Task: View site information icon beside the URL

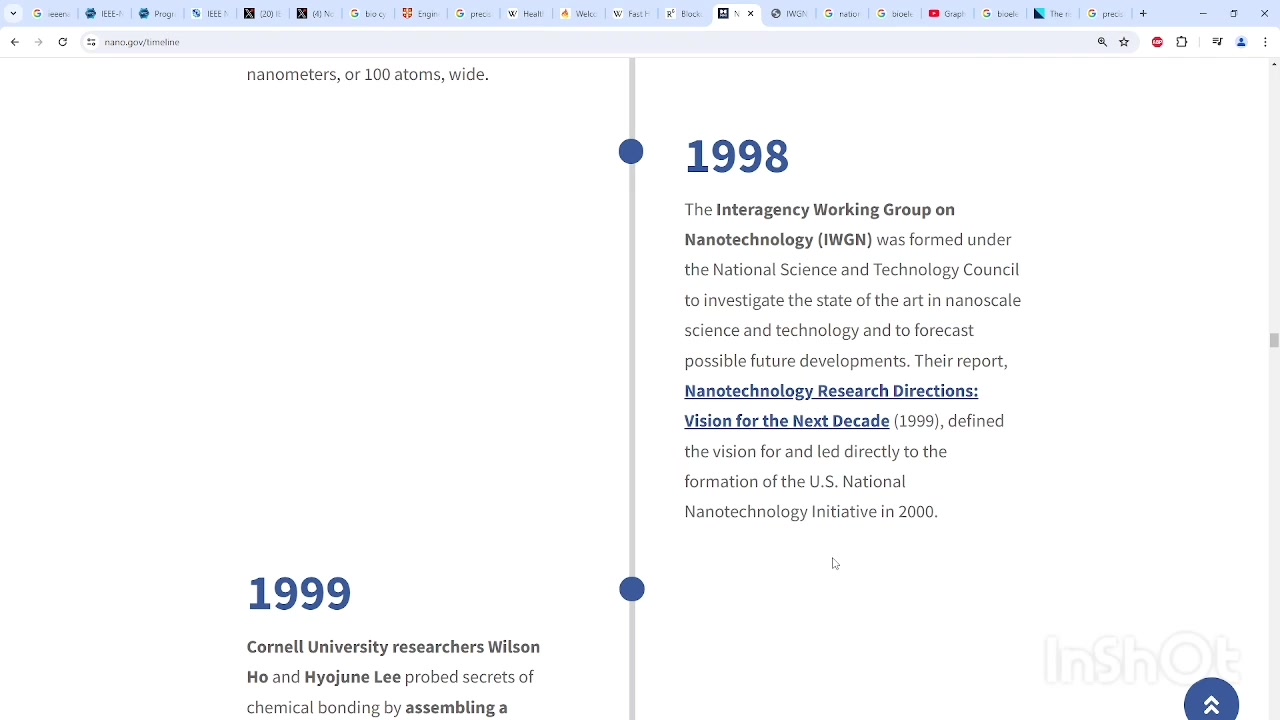Action: coord(91,42)
